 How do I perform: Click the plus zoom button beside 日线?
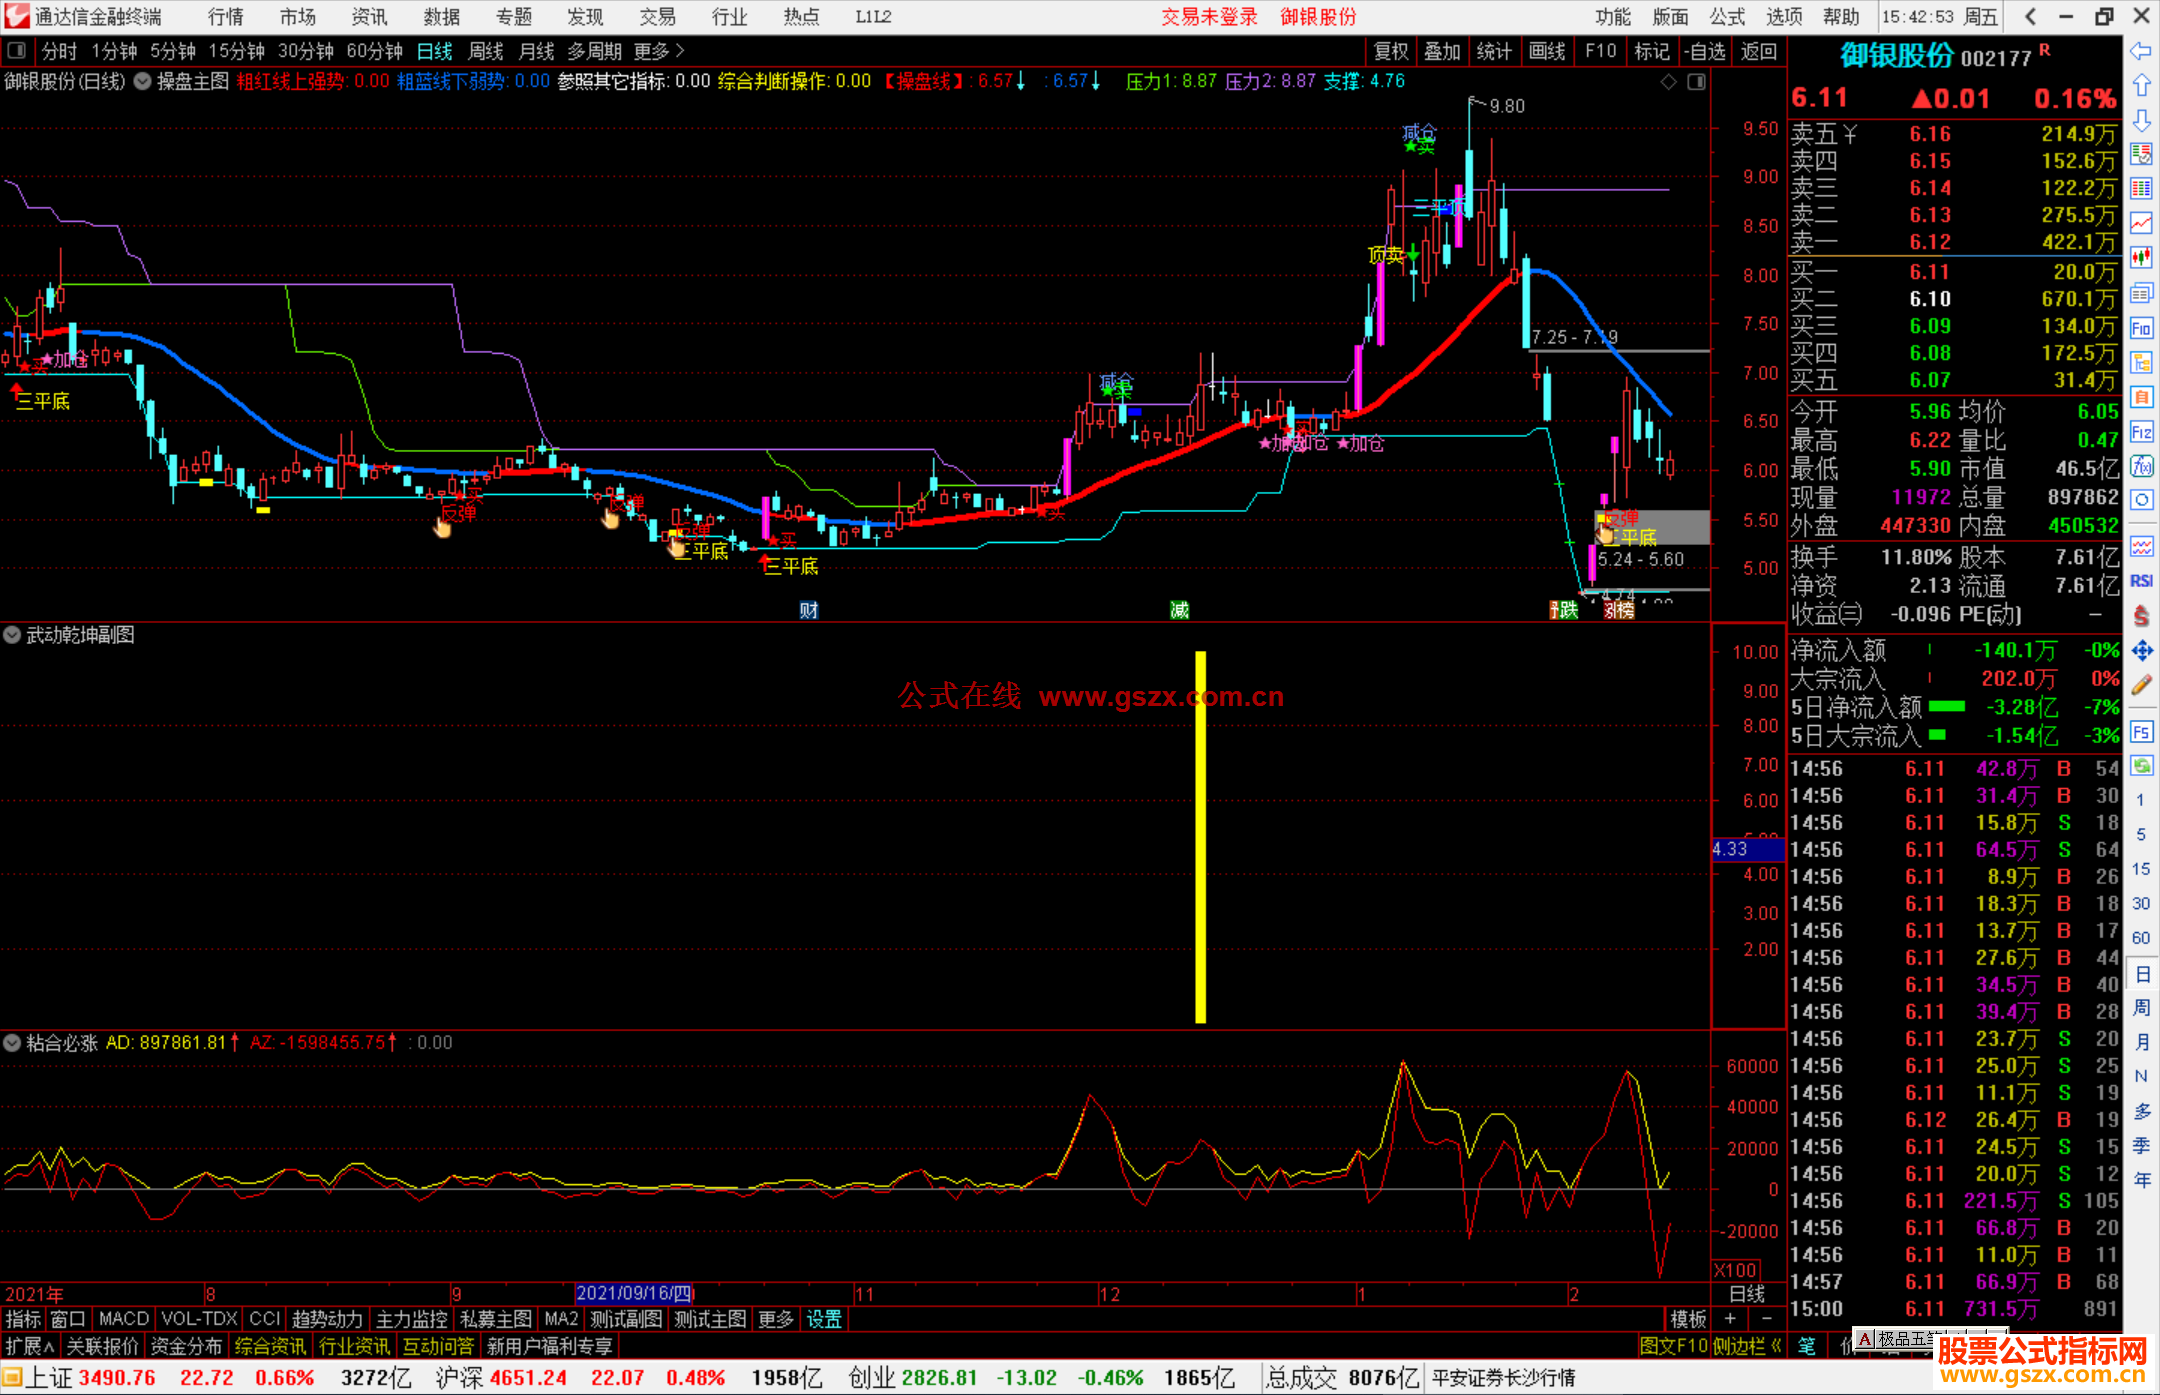point(1730,1319)
